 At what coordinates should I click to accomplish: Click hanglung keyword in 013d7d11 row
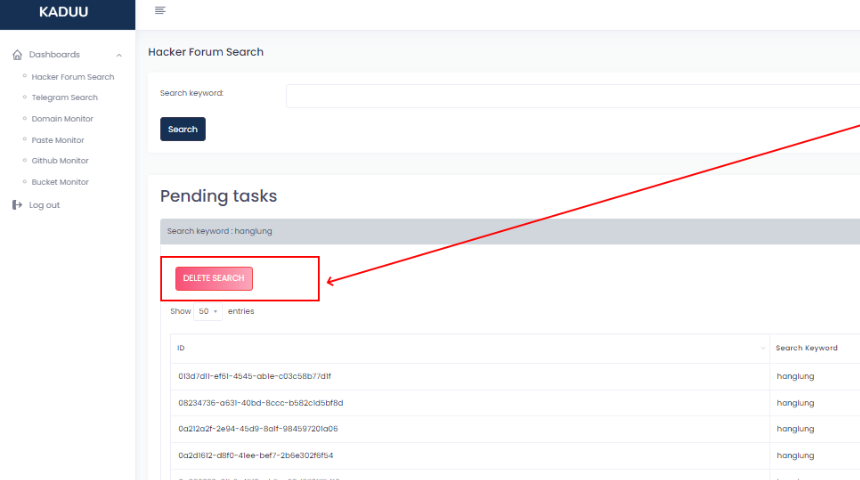tap(795, 376)
